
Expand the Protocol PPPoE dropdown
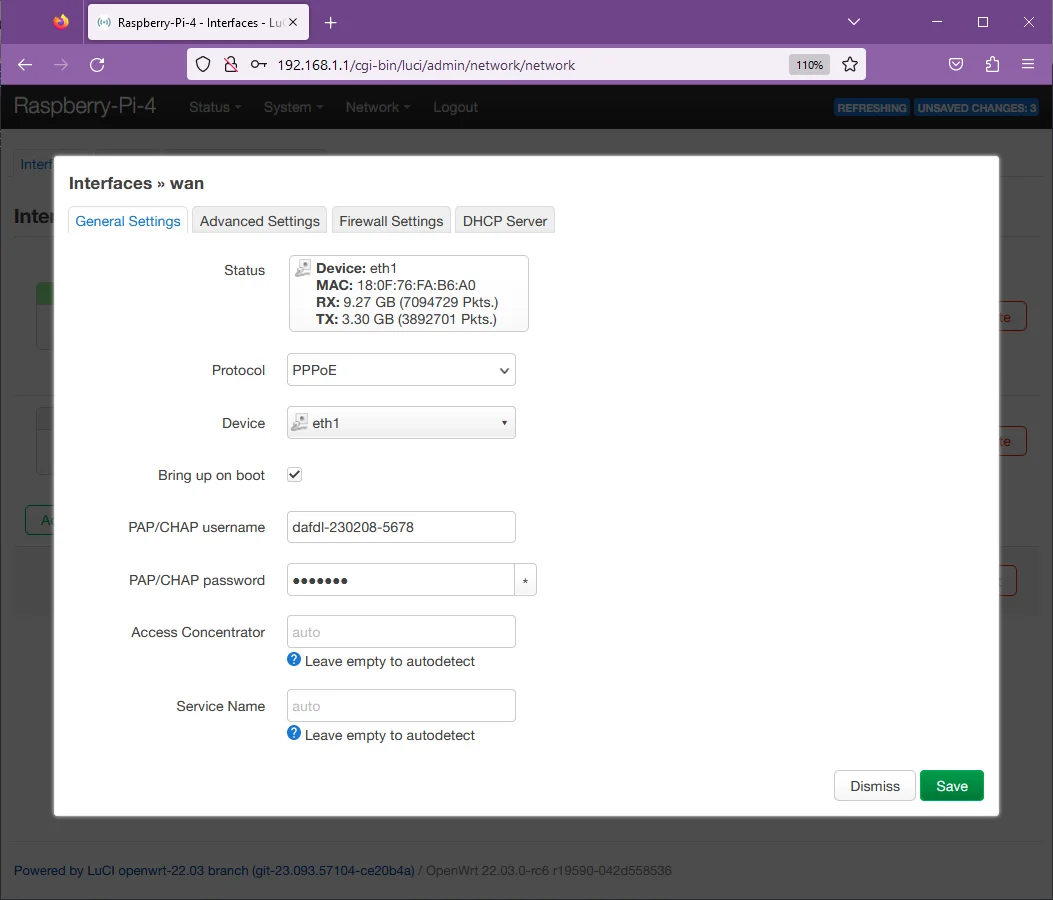click(x=401, y=370)
